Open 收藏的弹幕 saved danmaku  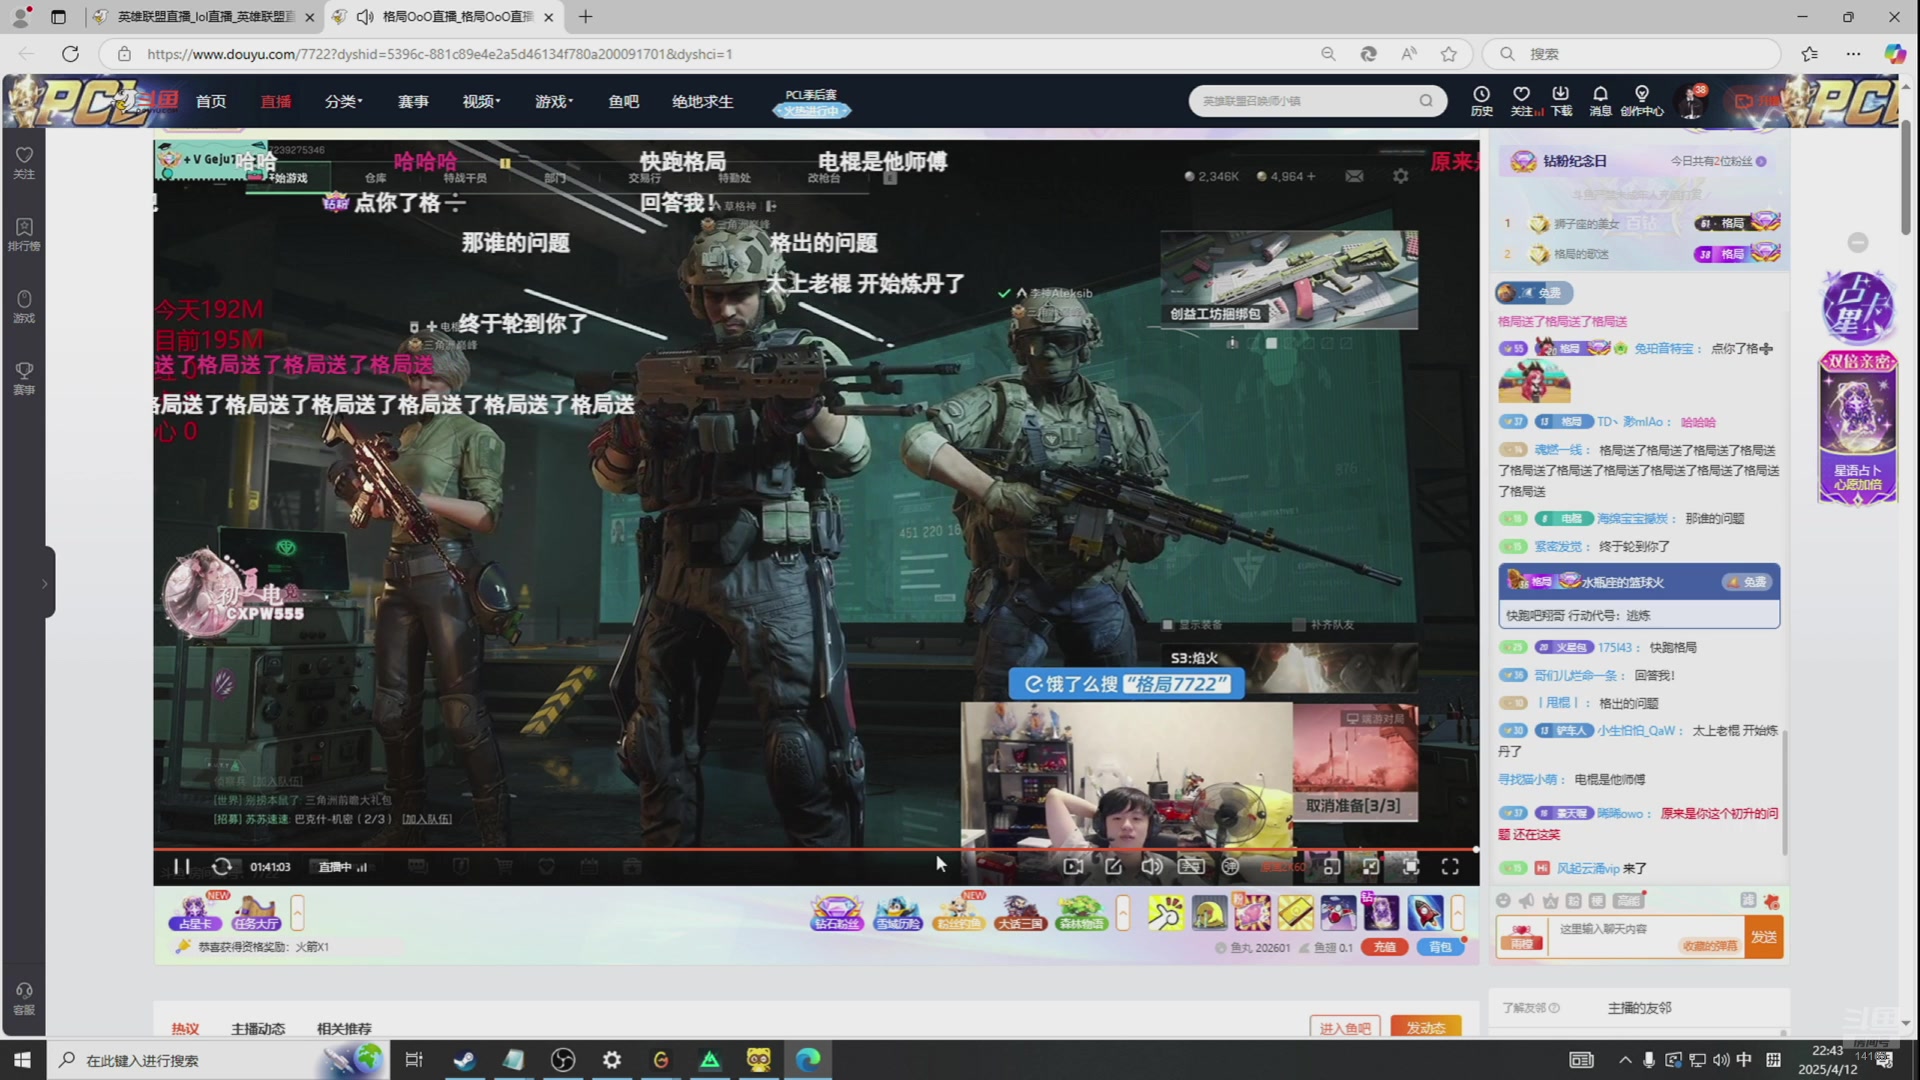click(1709, 945)
